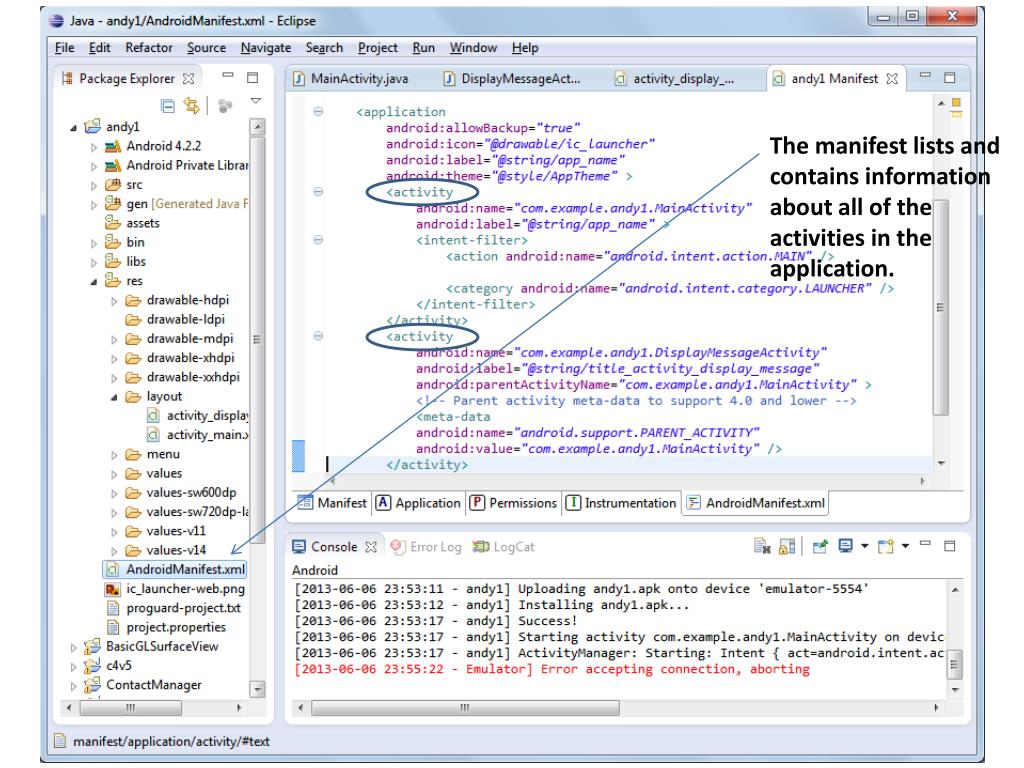Image resolution: width=1024 pixels, height=768 pixels.
Task: Select proguard-project.txt file
Action: 173,608
